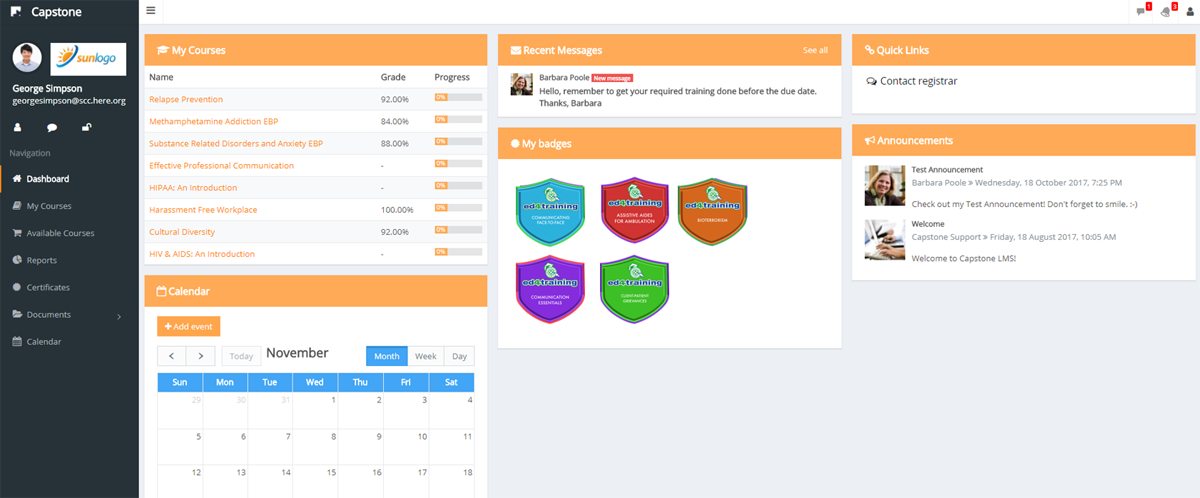
Task: Toggle the hamburger sidebar menu
Action: [150, 11]
